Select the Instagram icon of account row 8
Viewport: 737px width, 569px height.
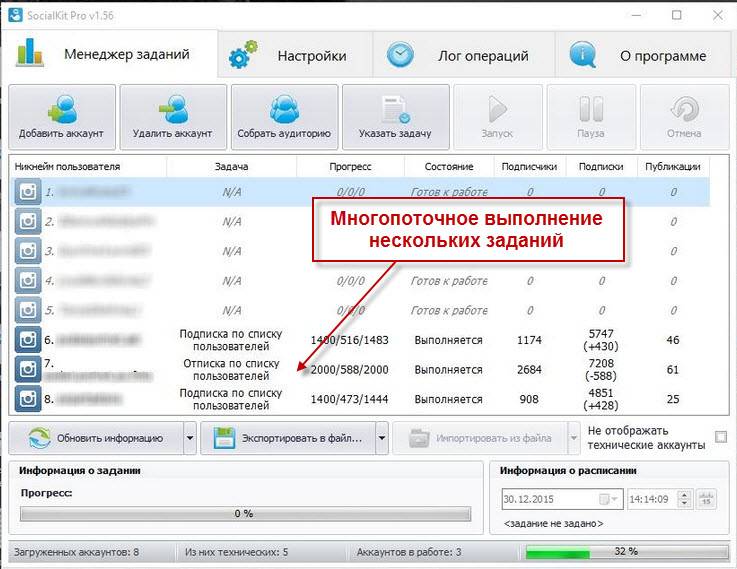(28, 398)
